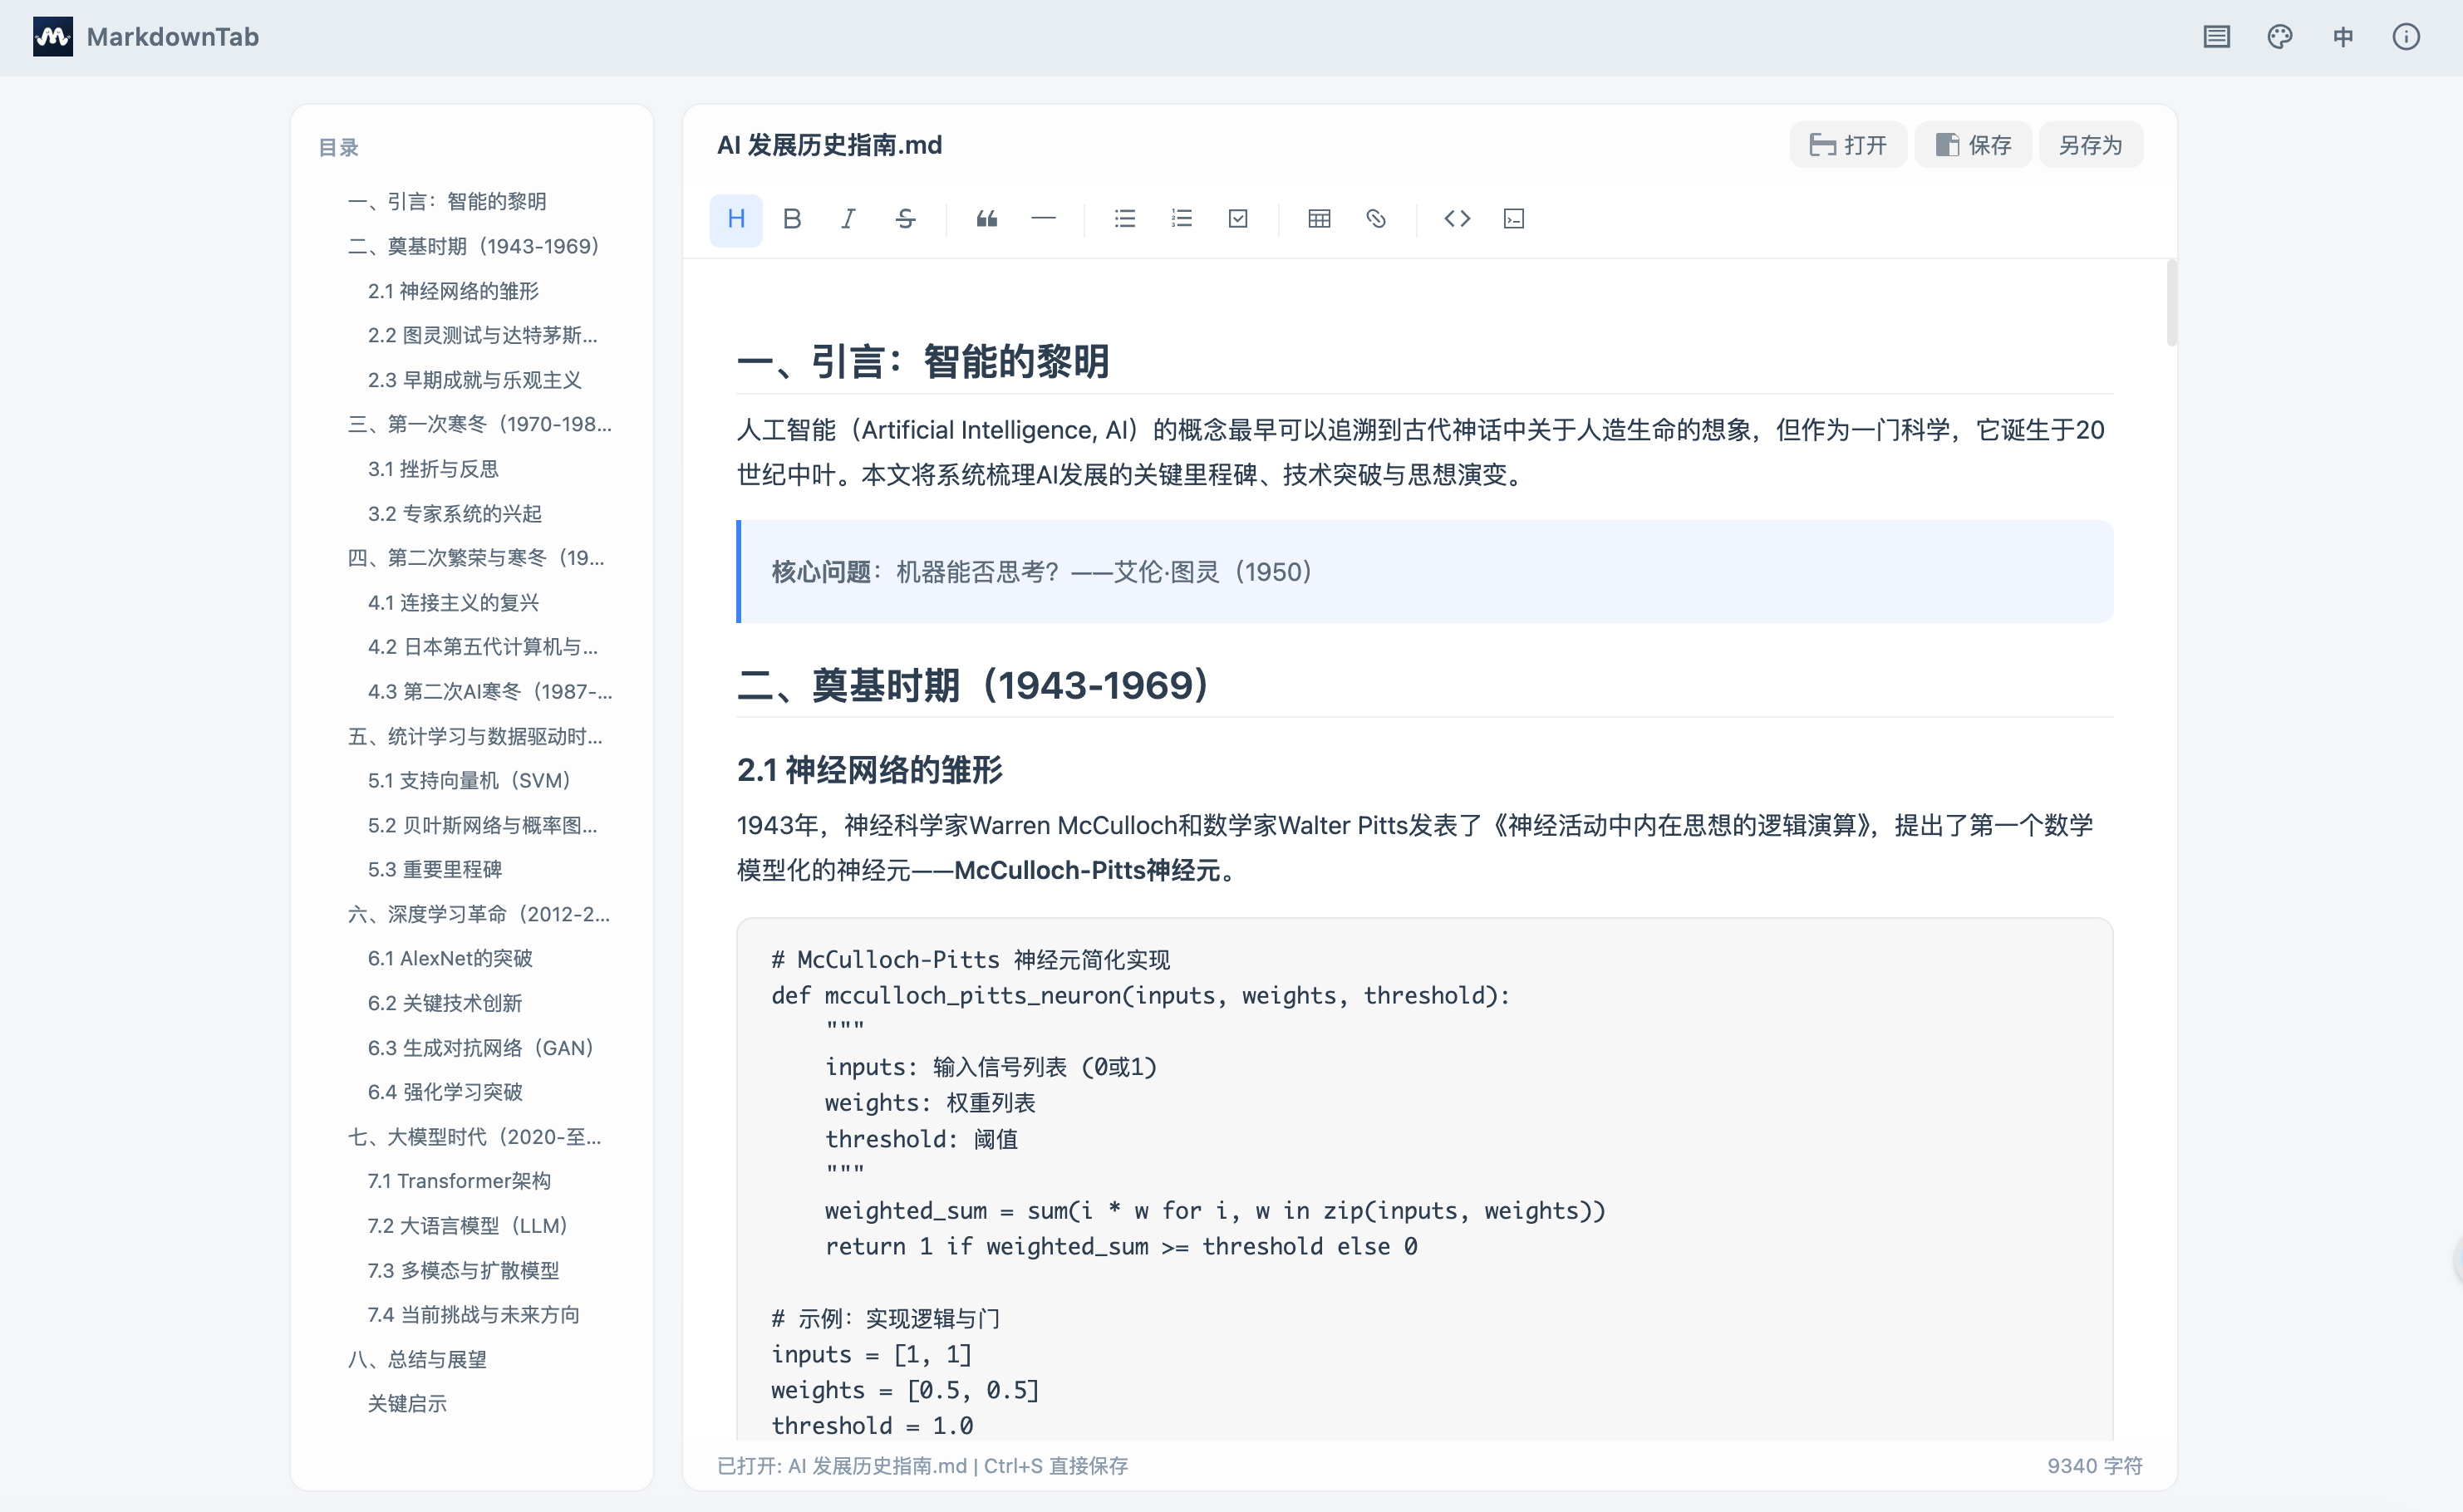Go to outline item 八、总结与展望
2463x1512 pixels.
point(417,1360)
